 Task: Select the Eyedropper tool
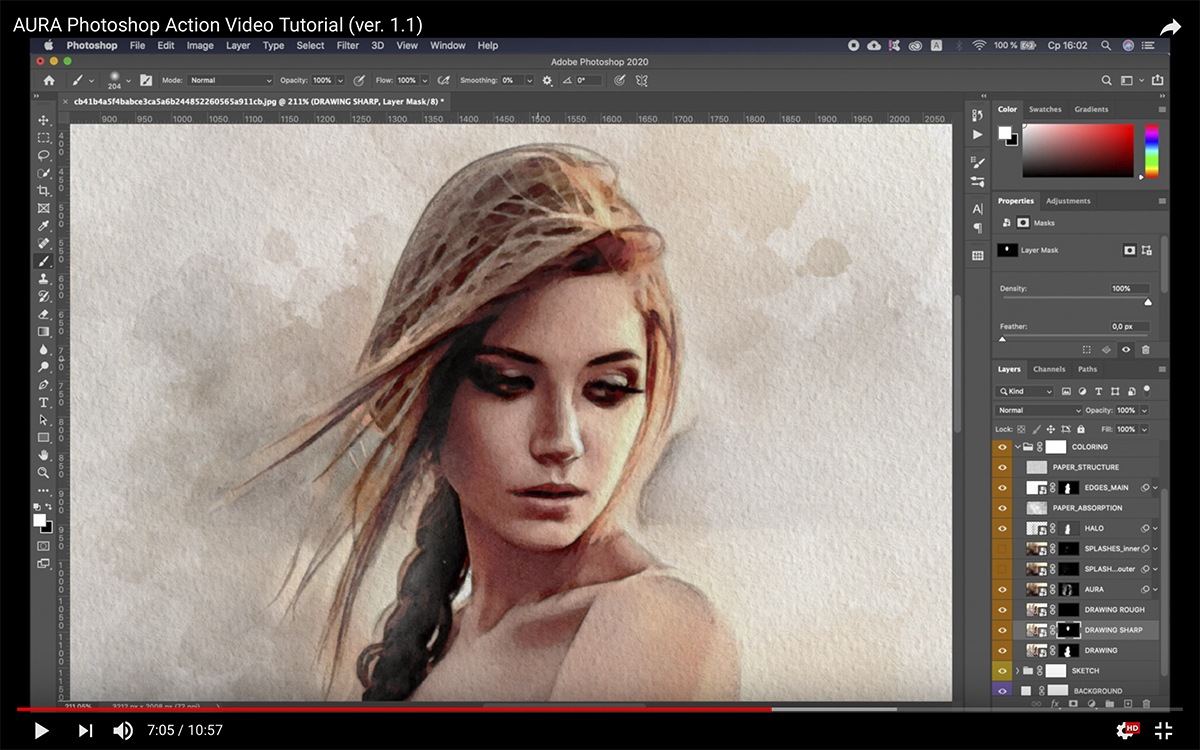coord(43,226)
